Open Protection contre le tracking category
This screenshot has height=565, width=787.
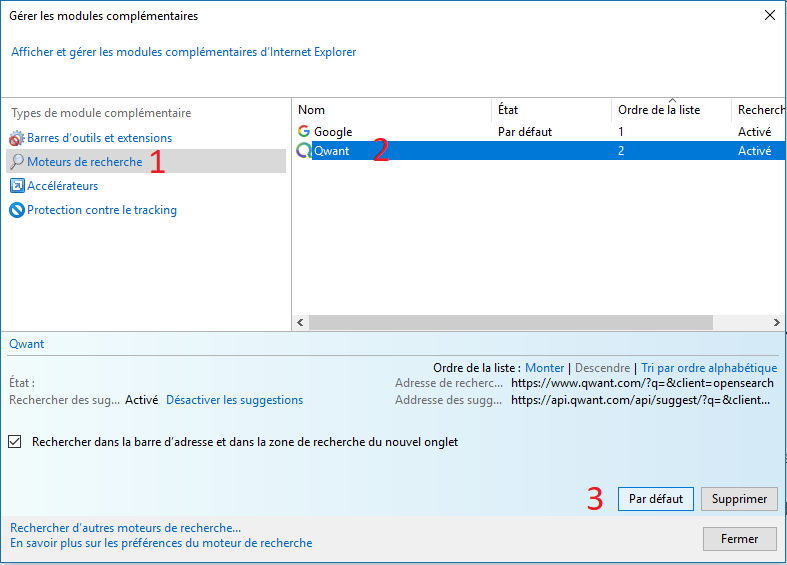pyautogui.click(x=101, y=210)
